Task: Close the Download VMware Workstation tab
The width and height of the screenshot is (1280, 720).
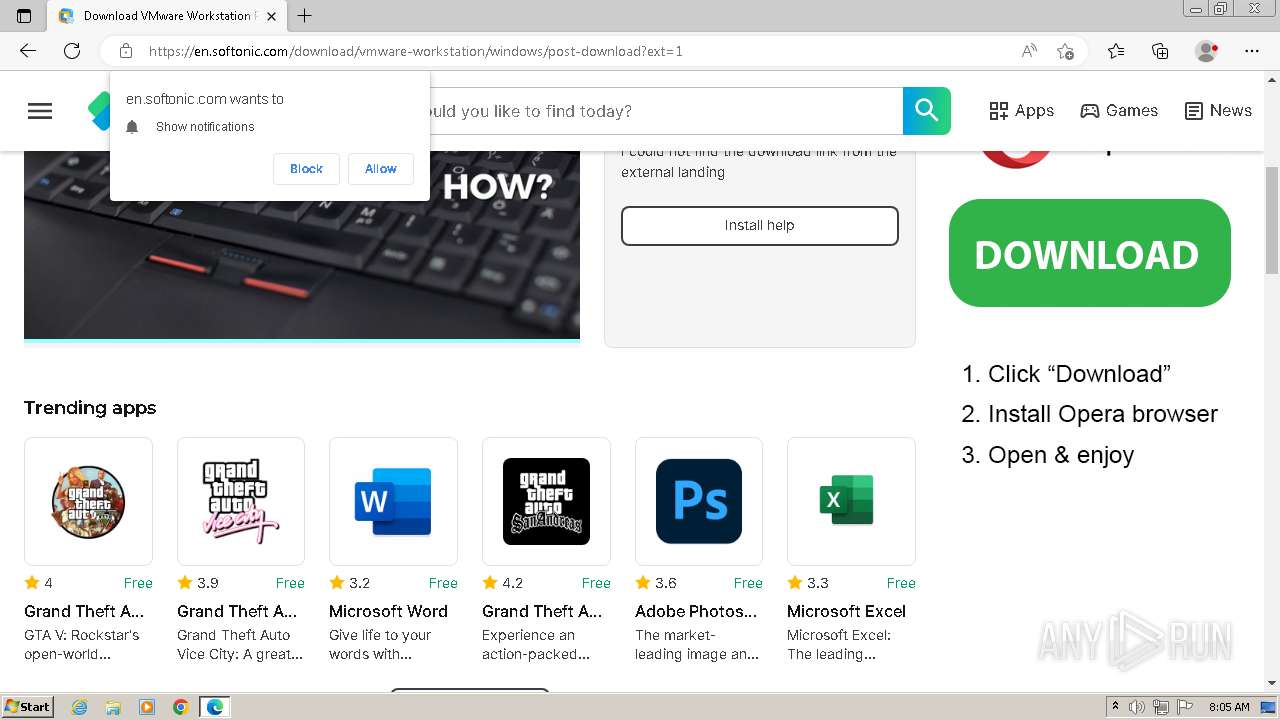Action: pos(271,16)
